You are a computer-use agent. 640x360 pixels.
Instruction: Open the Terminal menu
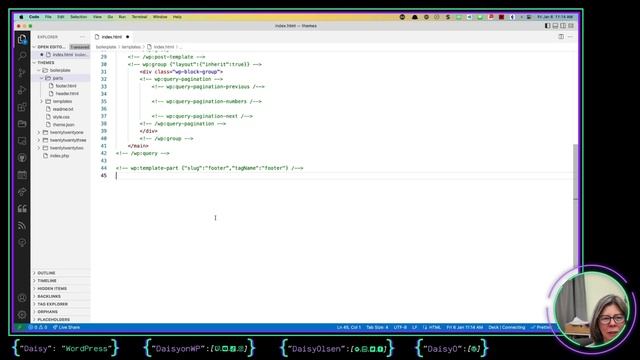(x=139, y=17)
